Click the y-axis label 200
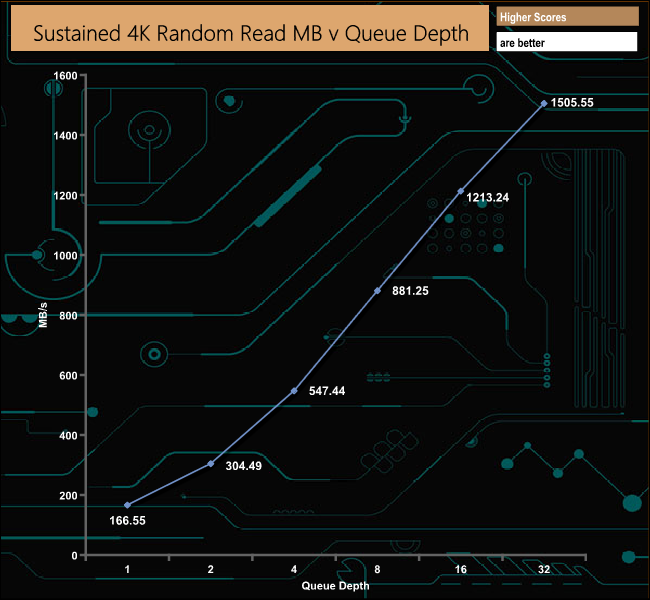The height and width of the screenshot is (600, 650). pyautogui.click(x=68, y=496)
